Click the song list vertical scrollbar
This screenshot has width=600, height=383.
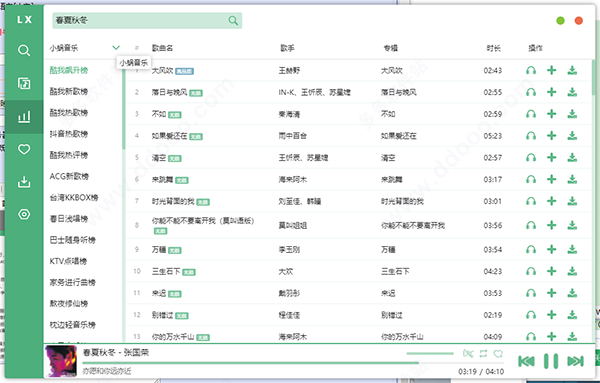click(593, 78)
